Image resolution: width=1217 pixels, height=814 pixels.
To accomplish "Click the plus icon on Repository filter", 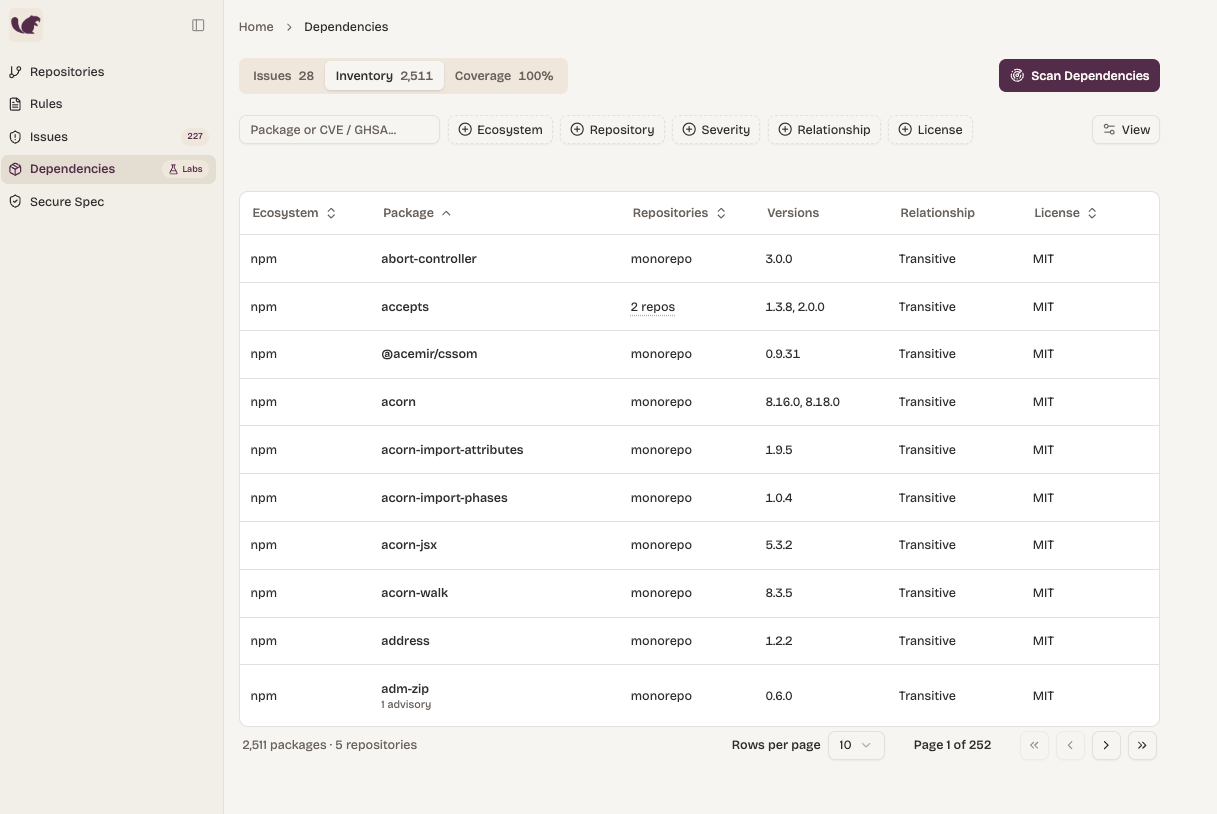I will tap(577, 130).
